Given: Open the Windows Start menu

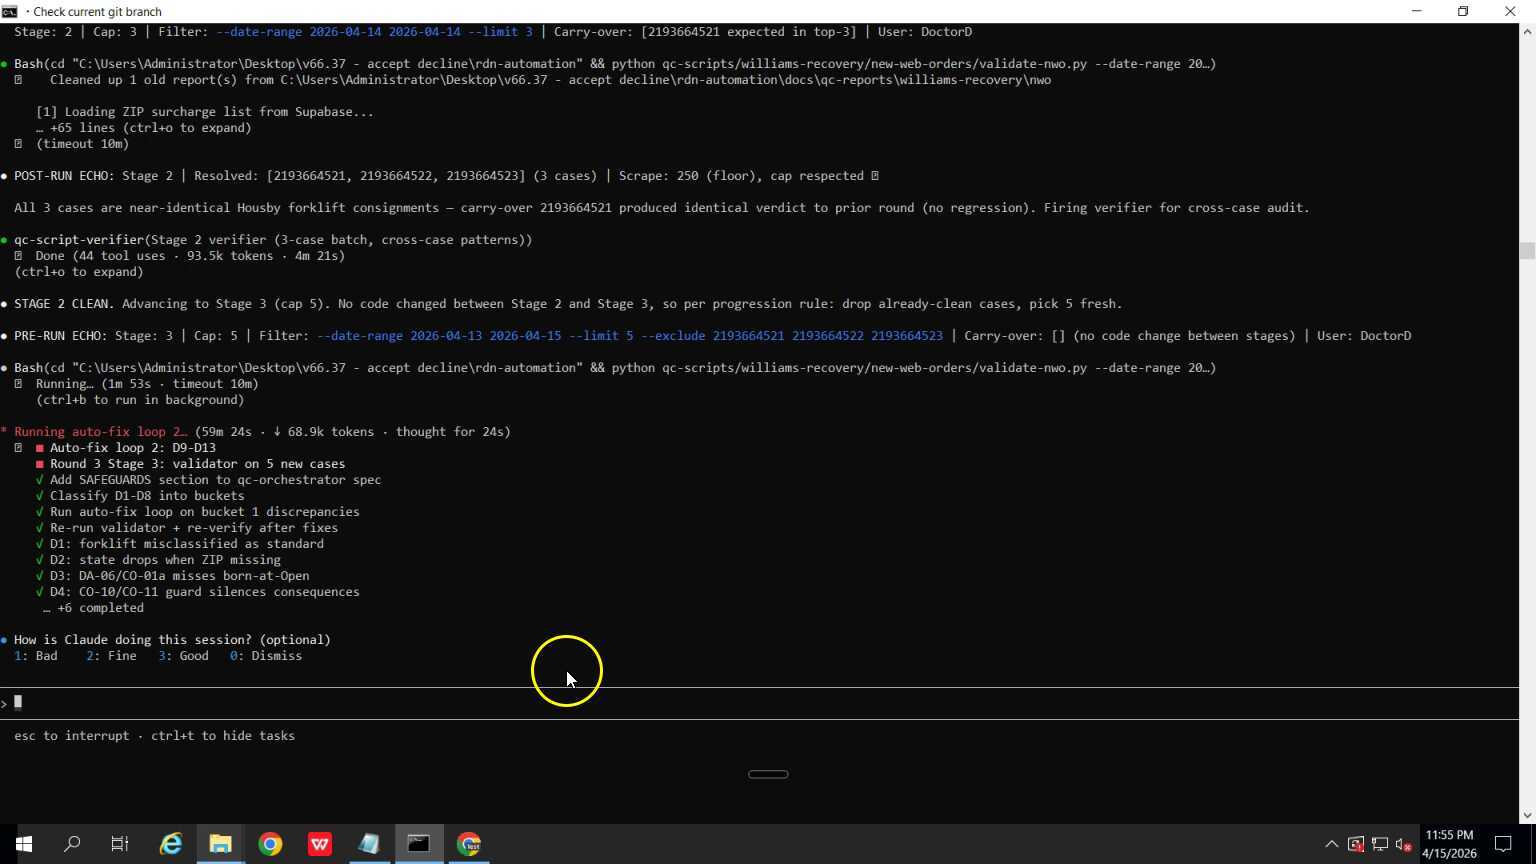Looking at the screenshot, I should click(23, 844).
